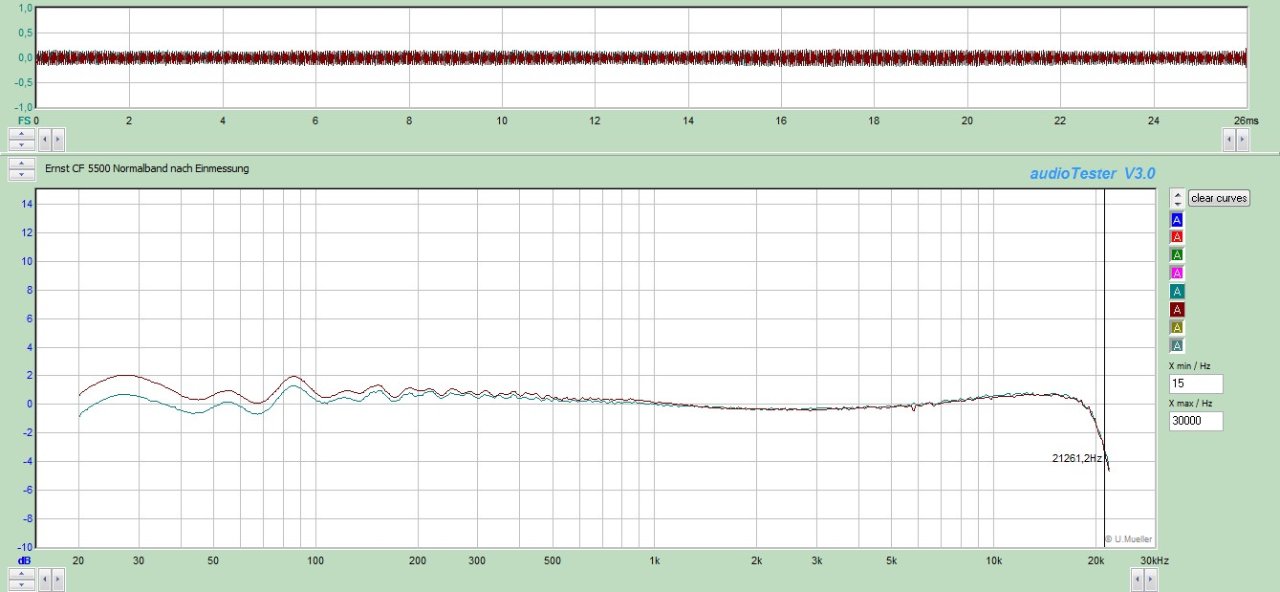Click the audioTester V3.0 title text
1280x592 pixels.
tap(1092, 174)
